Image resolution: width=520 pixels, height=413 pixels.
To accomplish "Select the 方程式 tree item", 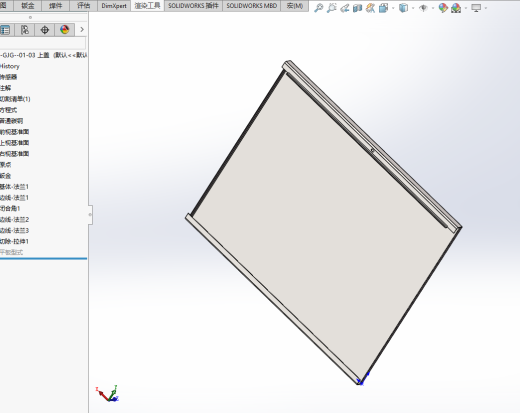I will point(9,110).
